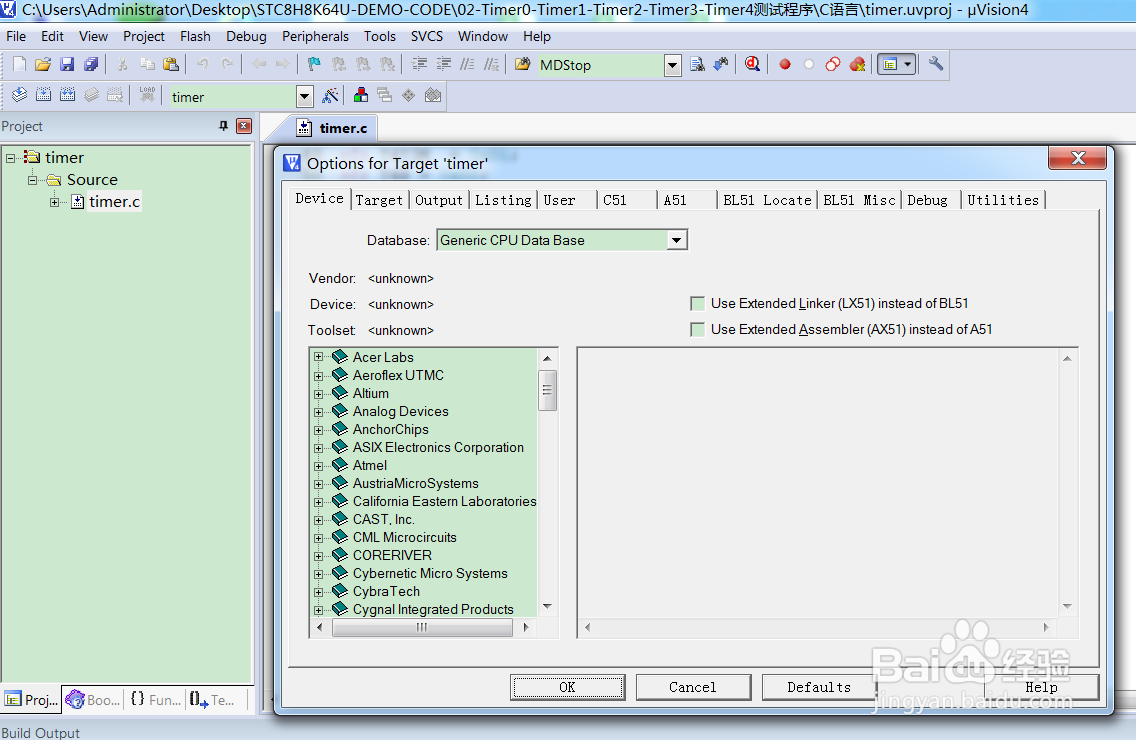Select AustriaMicroSystems in the vendor list
The image size is (1136, 740).
415,483
